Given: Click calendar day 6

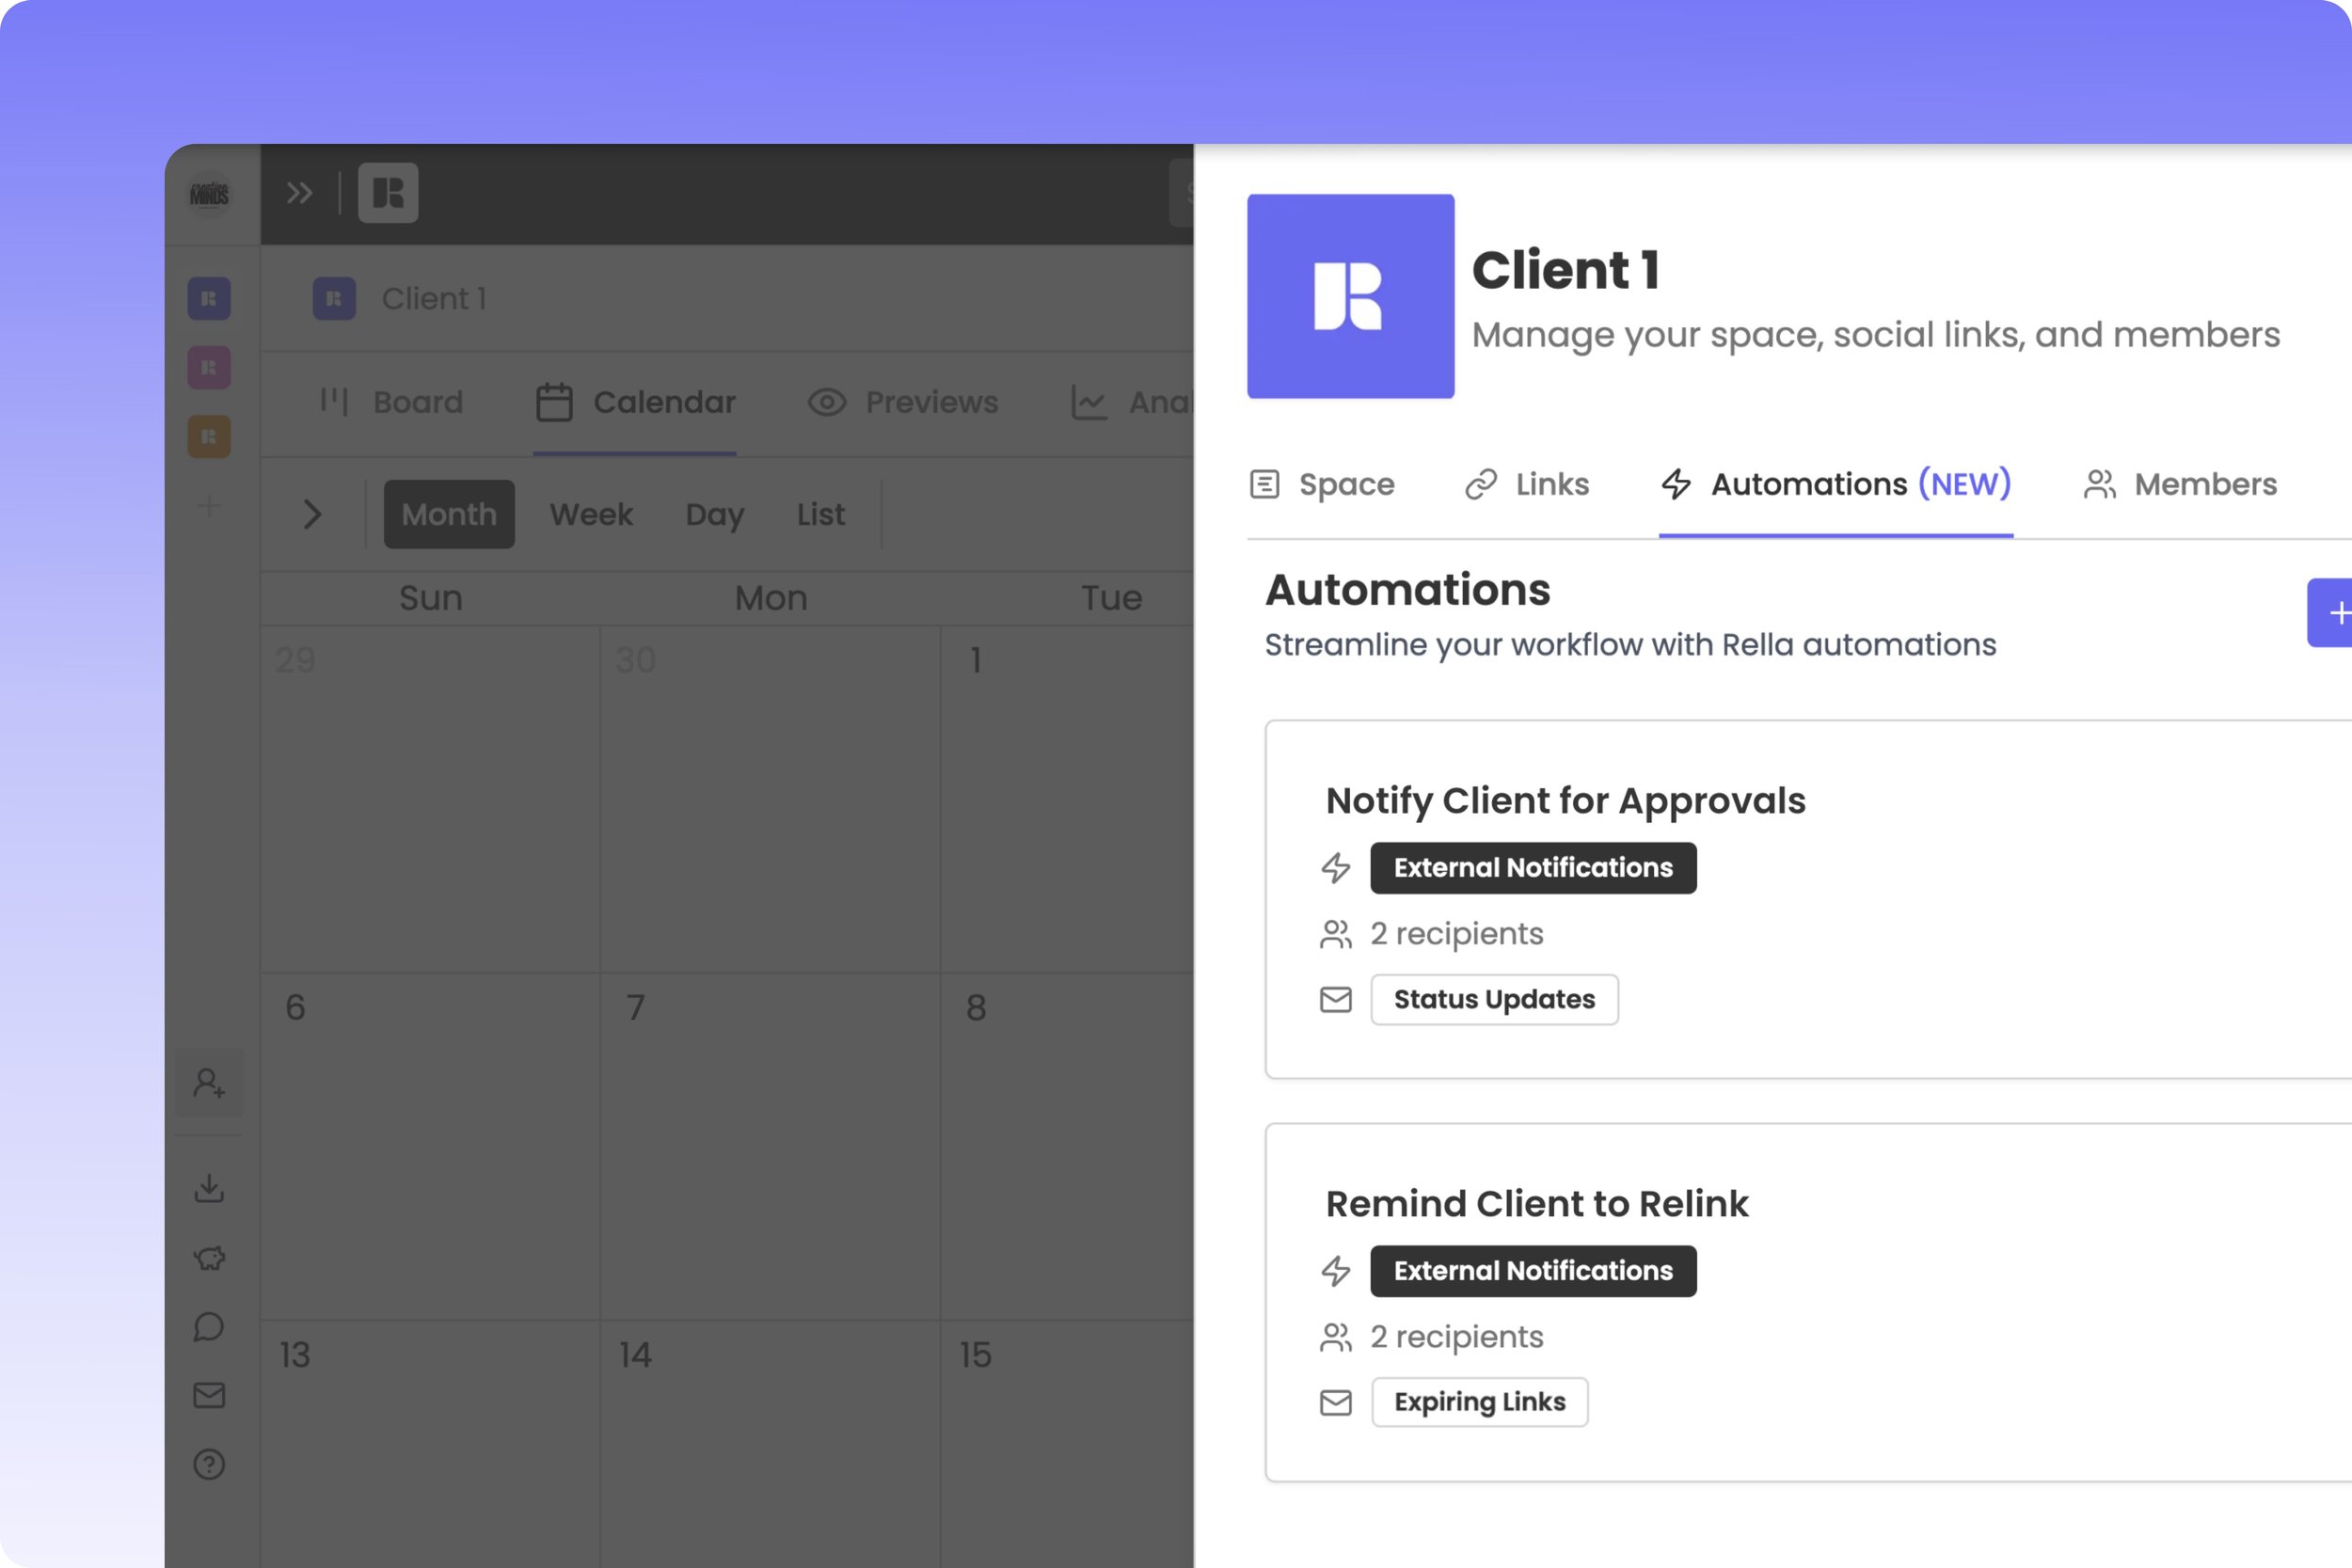Looking at the screenshot, I should 430,1146.
